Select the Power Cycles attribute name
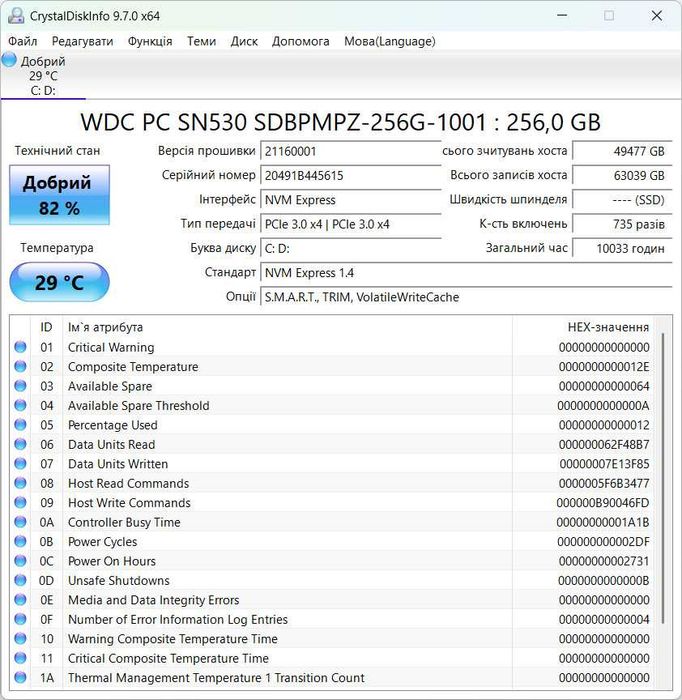The height and width of the screenshot is (700, 682). (102, 542)
